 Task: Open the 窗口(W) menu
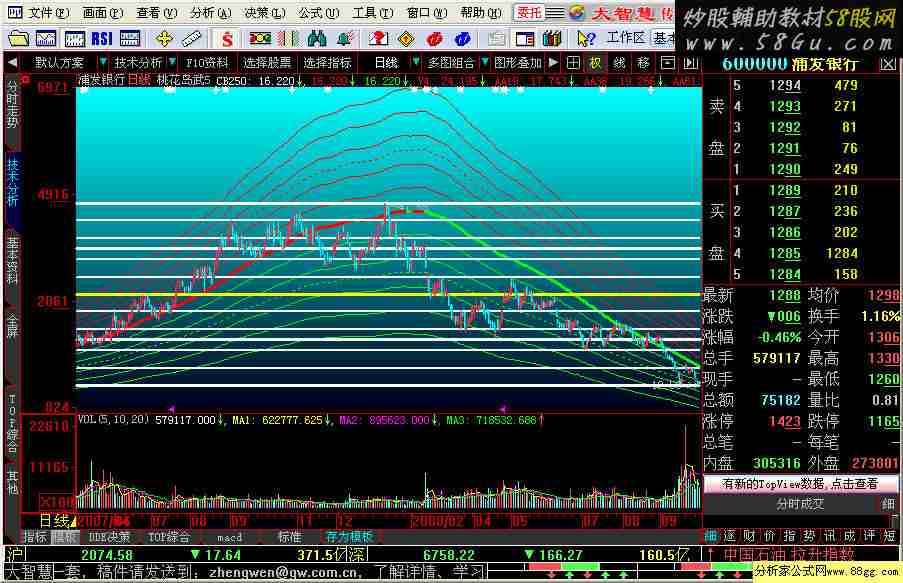427,12
